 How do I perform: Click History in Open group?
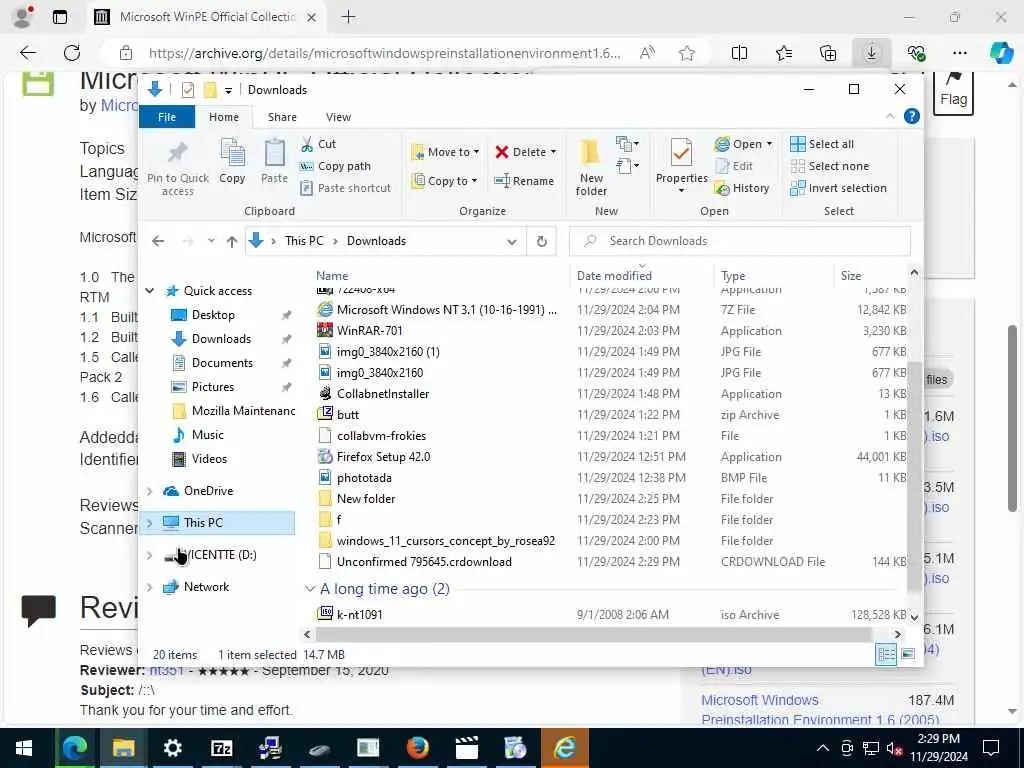pos(742,188)
